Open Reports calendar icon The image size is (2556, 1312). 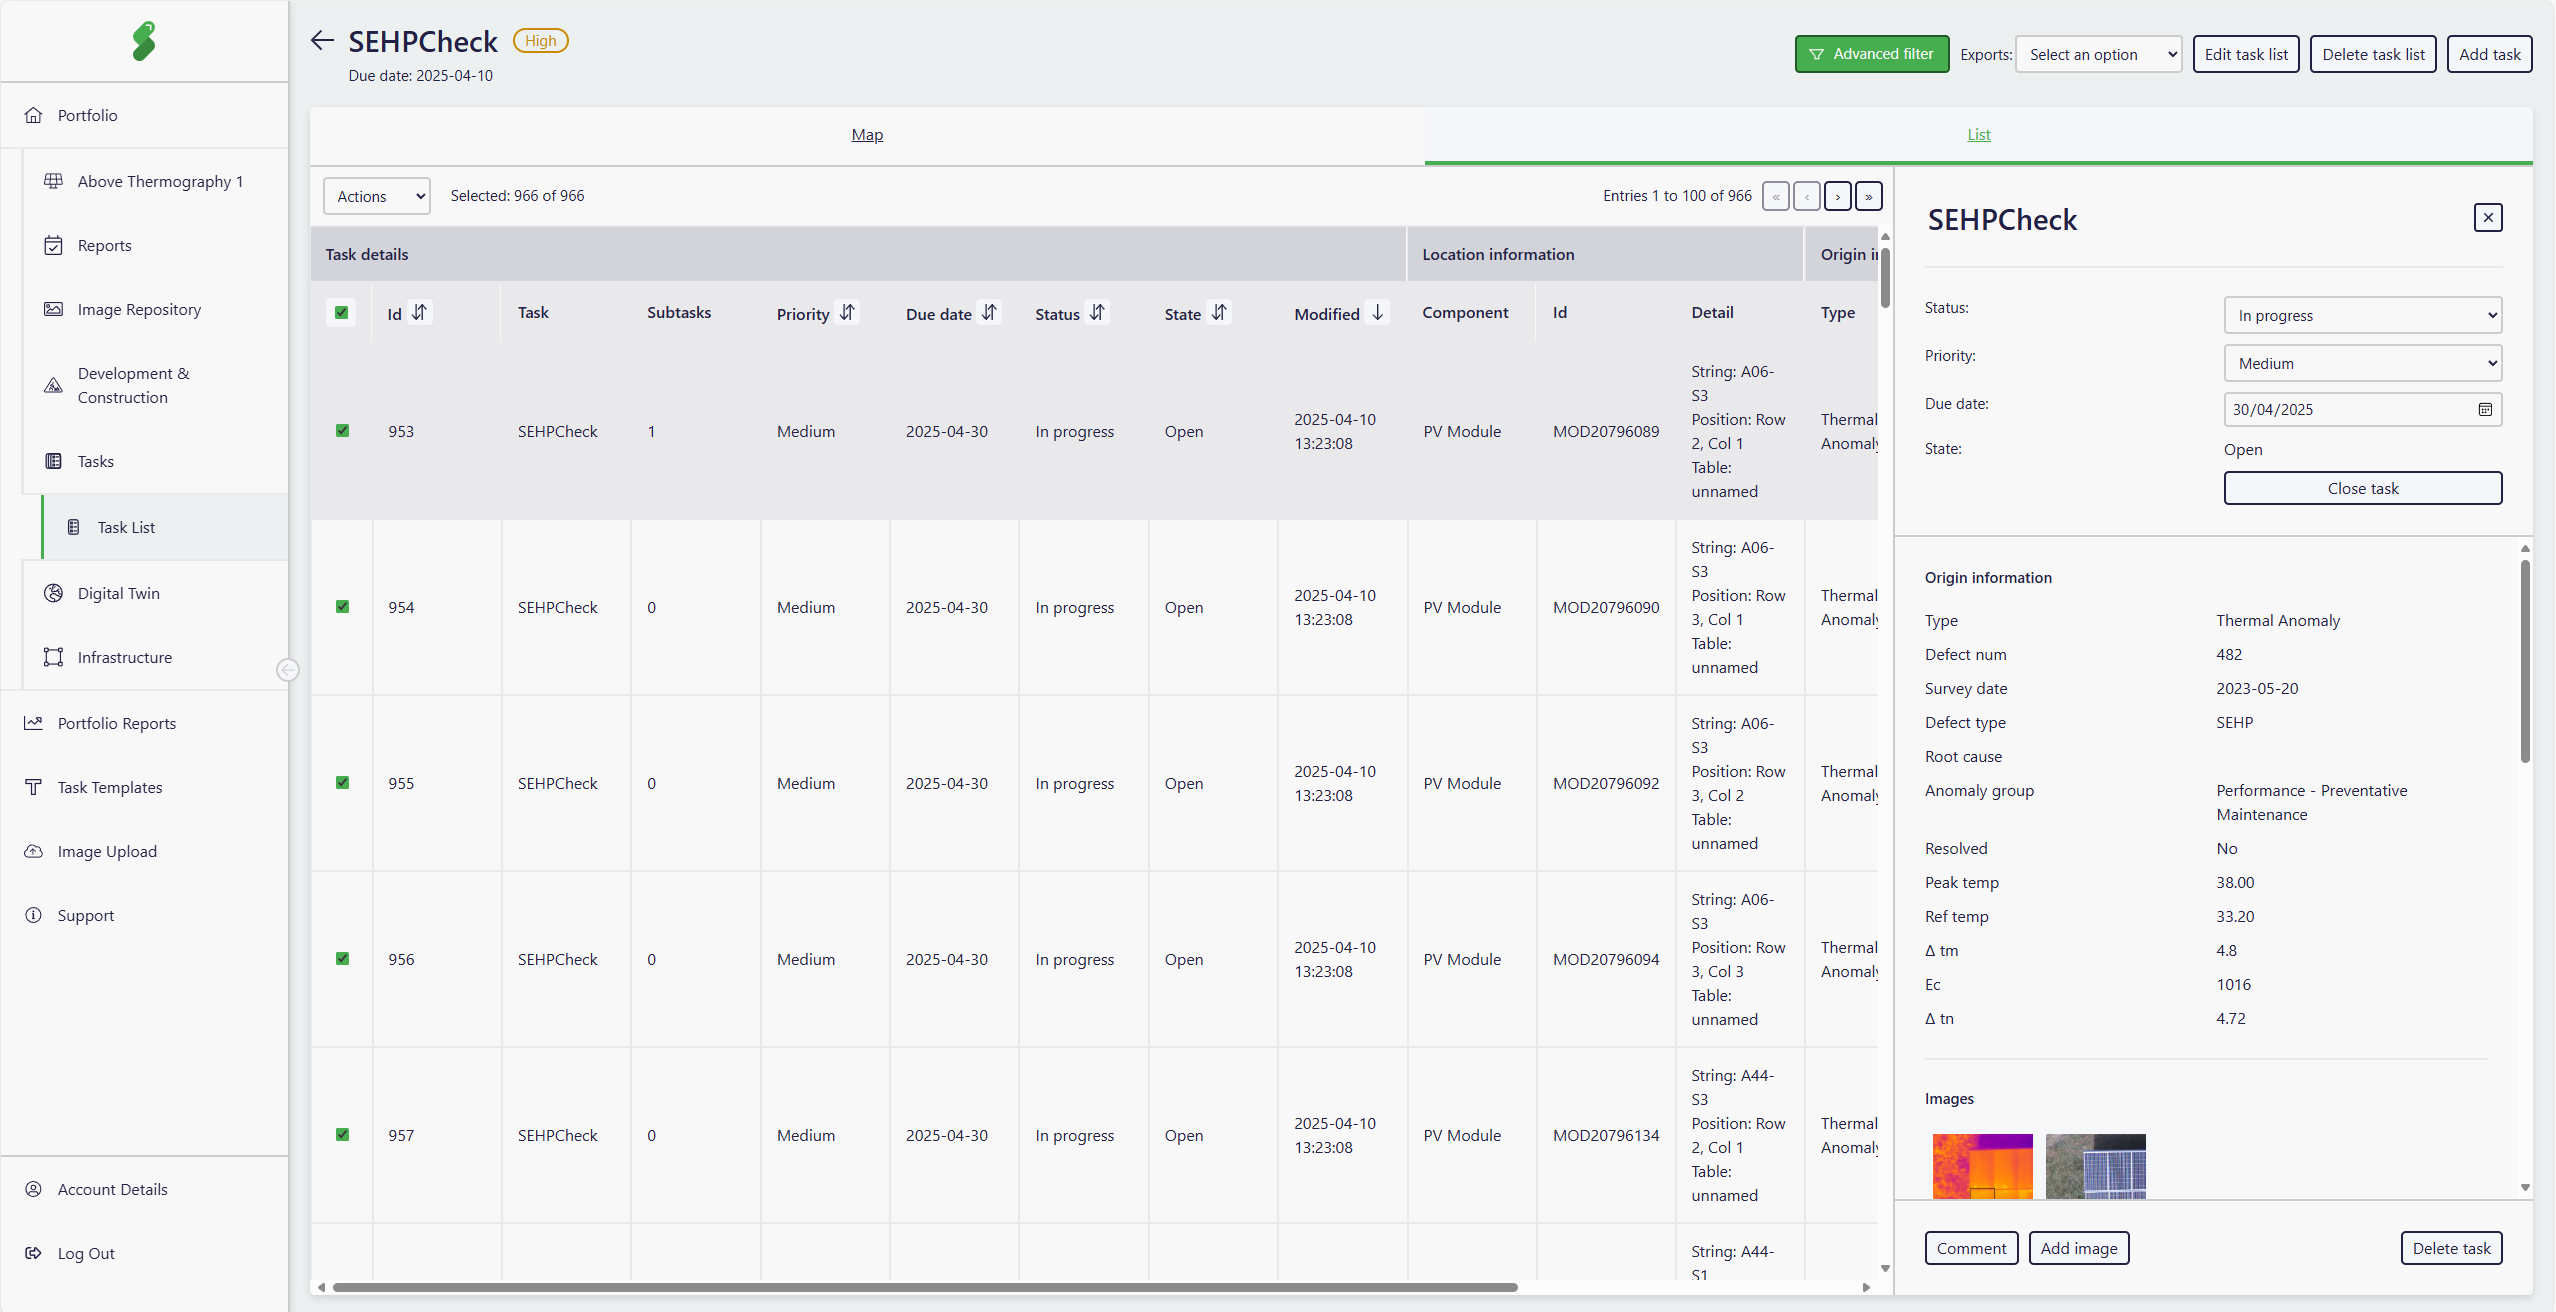tap(53, 245)
